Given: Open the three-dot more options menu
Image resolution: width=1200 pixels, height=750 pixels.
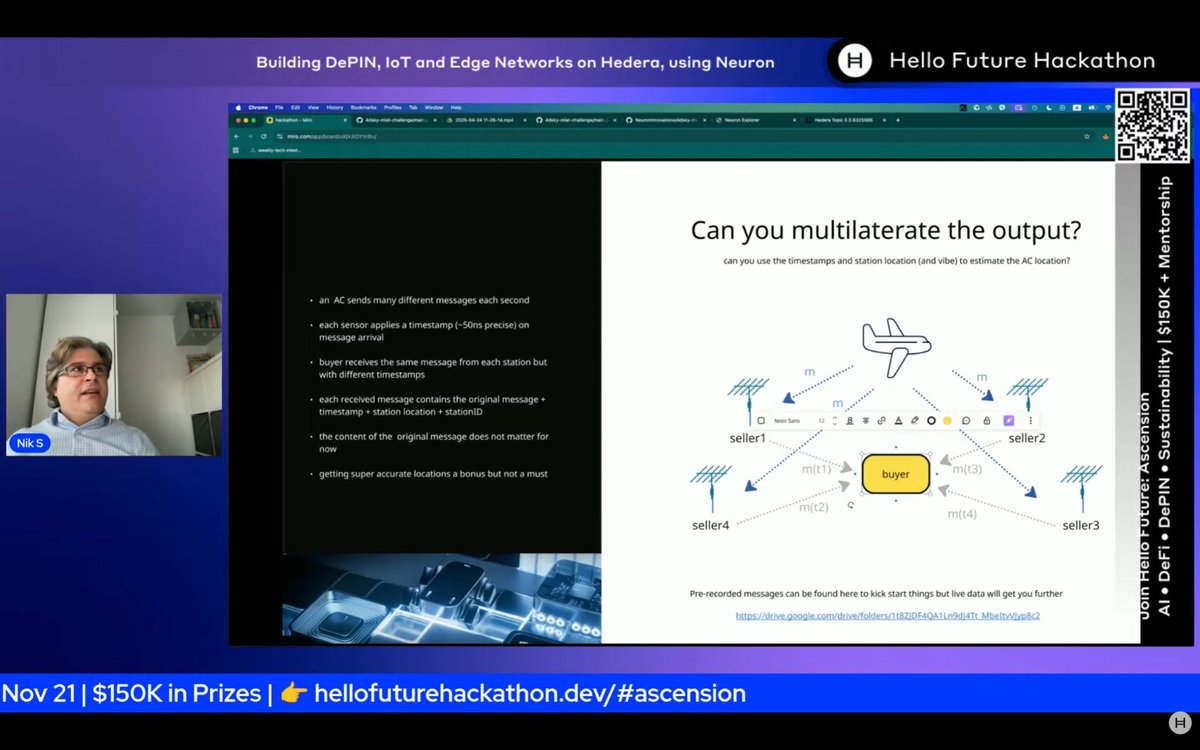Looking at the screenshot, I should click(x=1030, y=421).
